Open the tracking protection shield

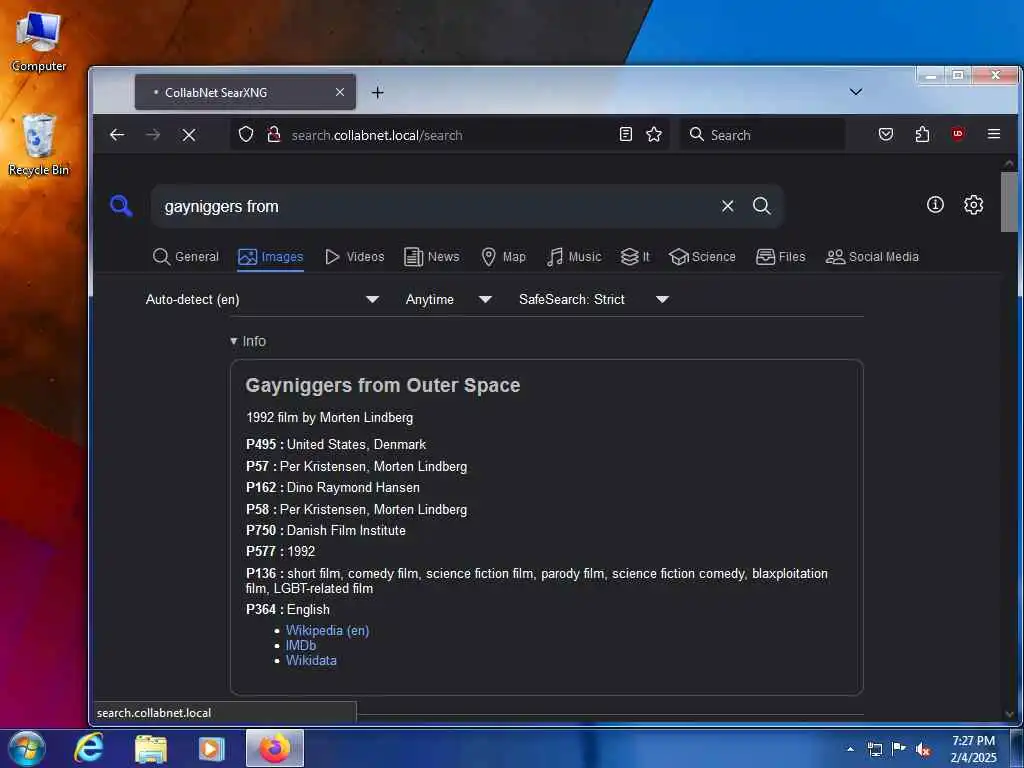[x=246, y=135]
